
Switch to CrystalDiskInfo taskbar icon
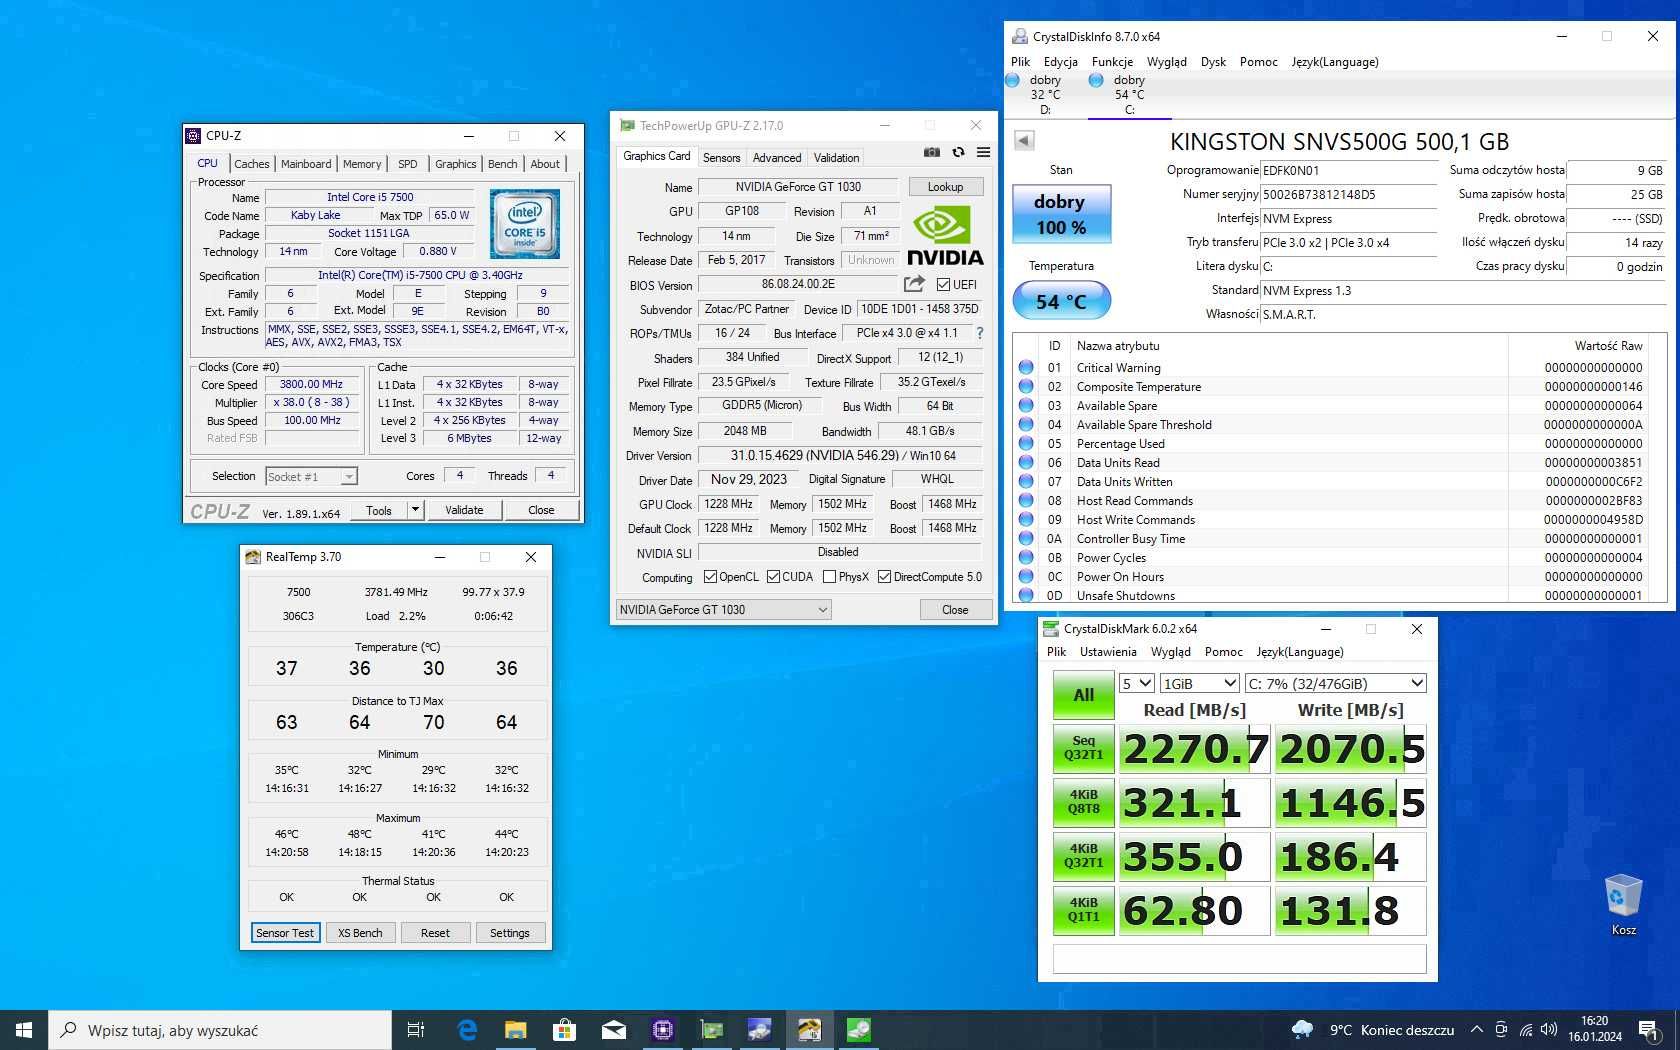tap(760, 1030)
